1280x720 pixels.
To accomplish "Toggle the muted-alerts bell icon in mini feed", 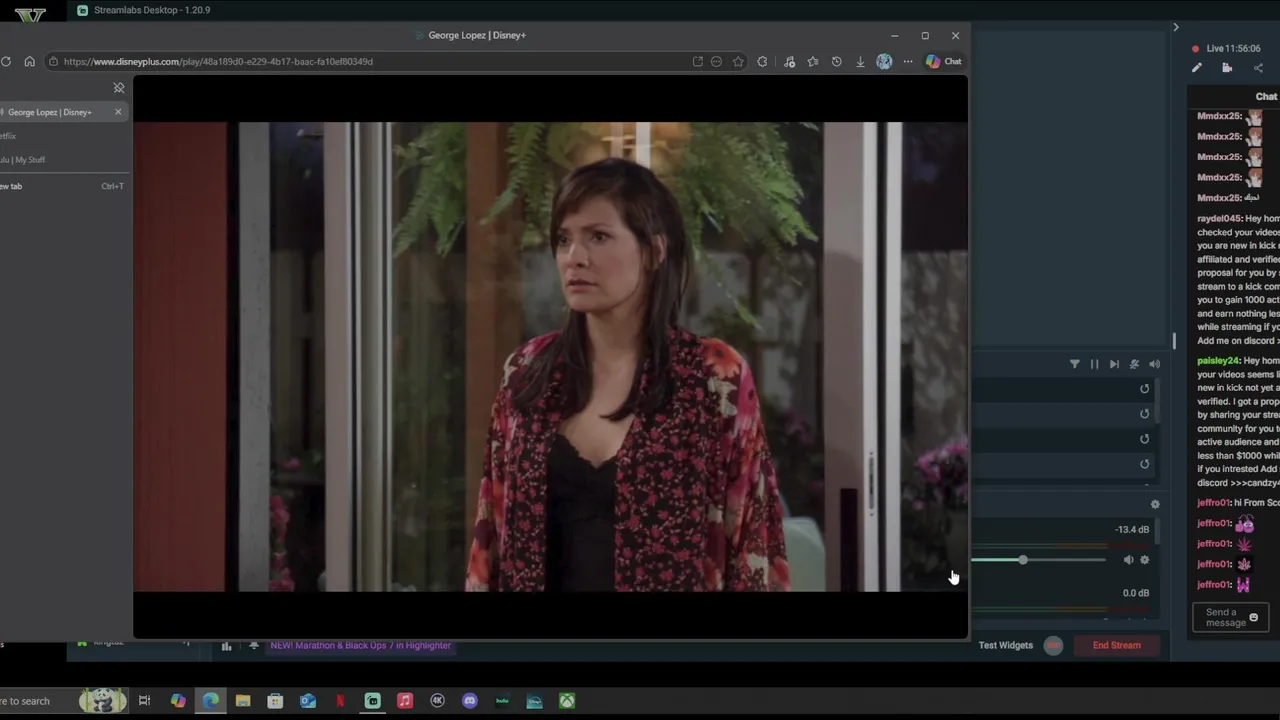I will tap(1134, 364).
